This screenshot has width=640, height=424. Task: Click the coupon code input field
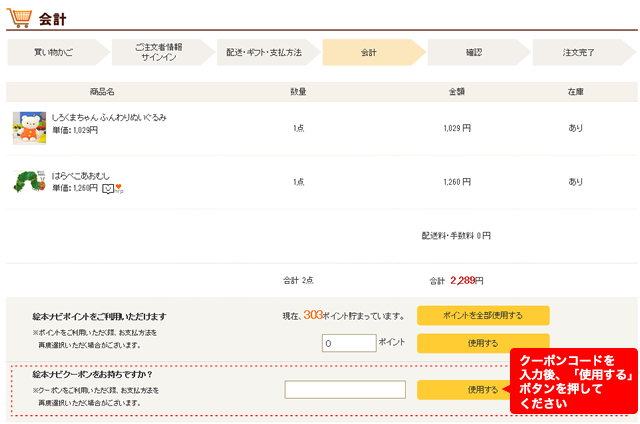tap(345, 390)
